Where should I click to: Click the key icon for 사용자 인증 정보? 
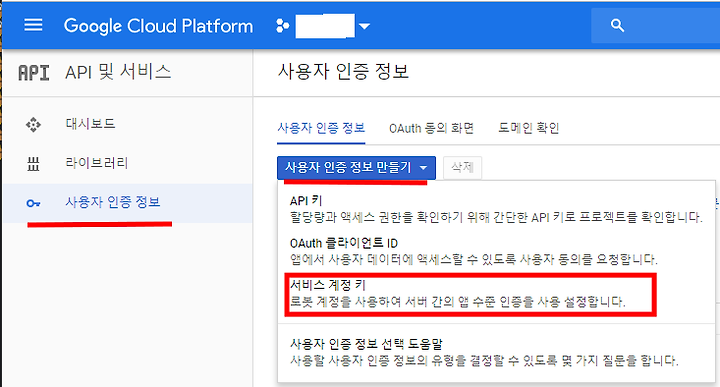click(x=33, y=203)
